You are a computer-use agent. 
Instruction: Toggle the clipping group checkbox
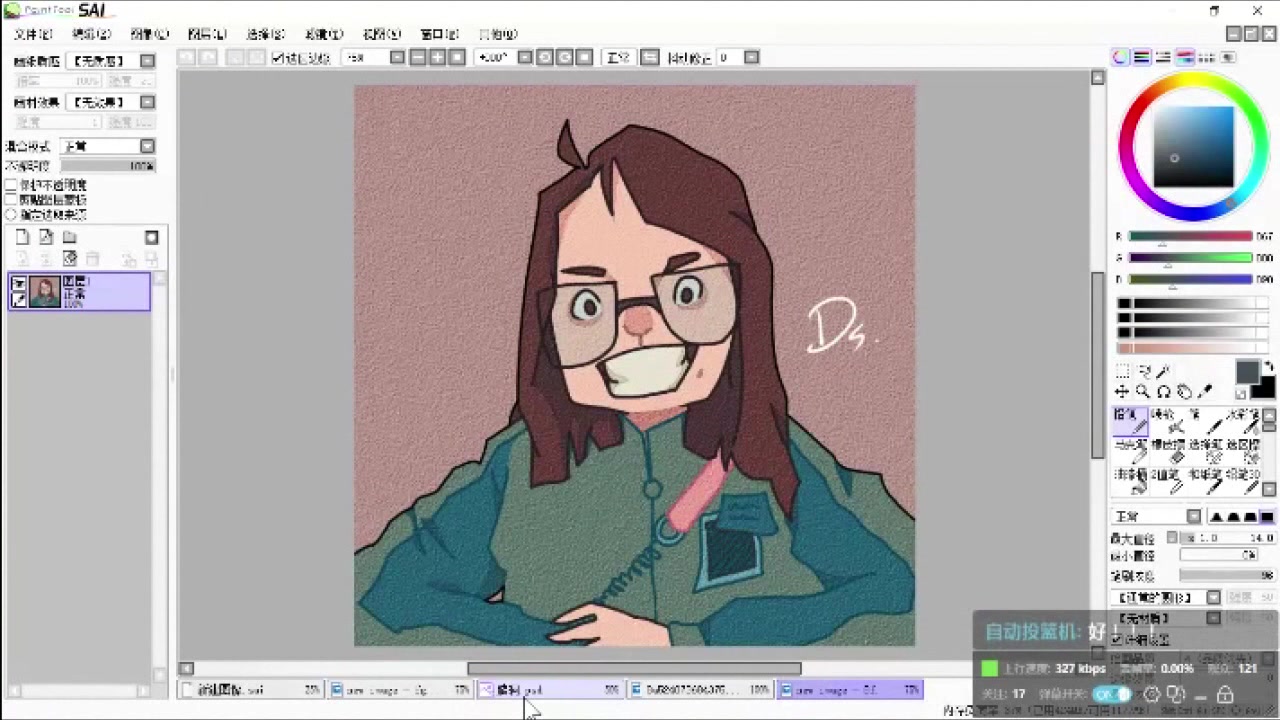(x=12, y=199)
